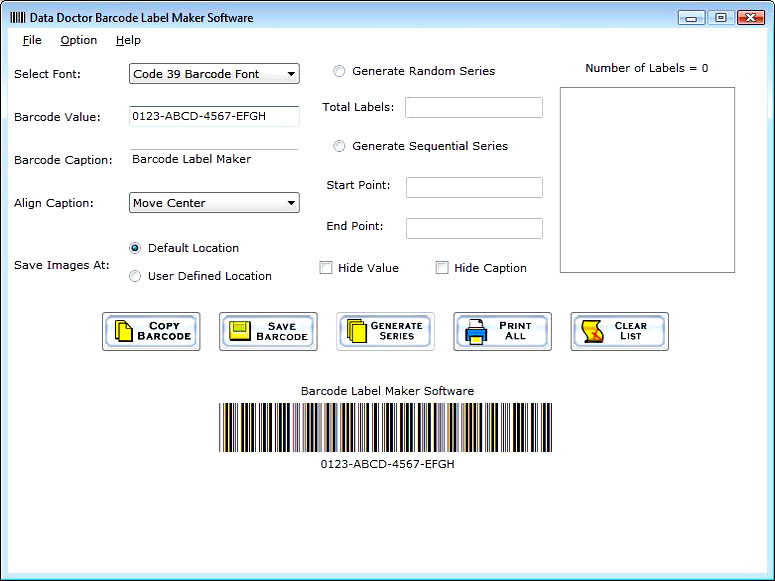The width and height of the screenshot is (775, 581).
Task: Open the File menu
Action: click(x=32, y=40)
